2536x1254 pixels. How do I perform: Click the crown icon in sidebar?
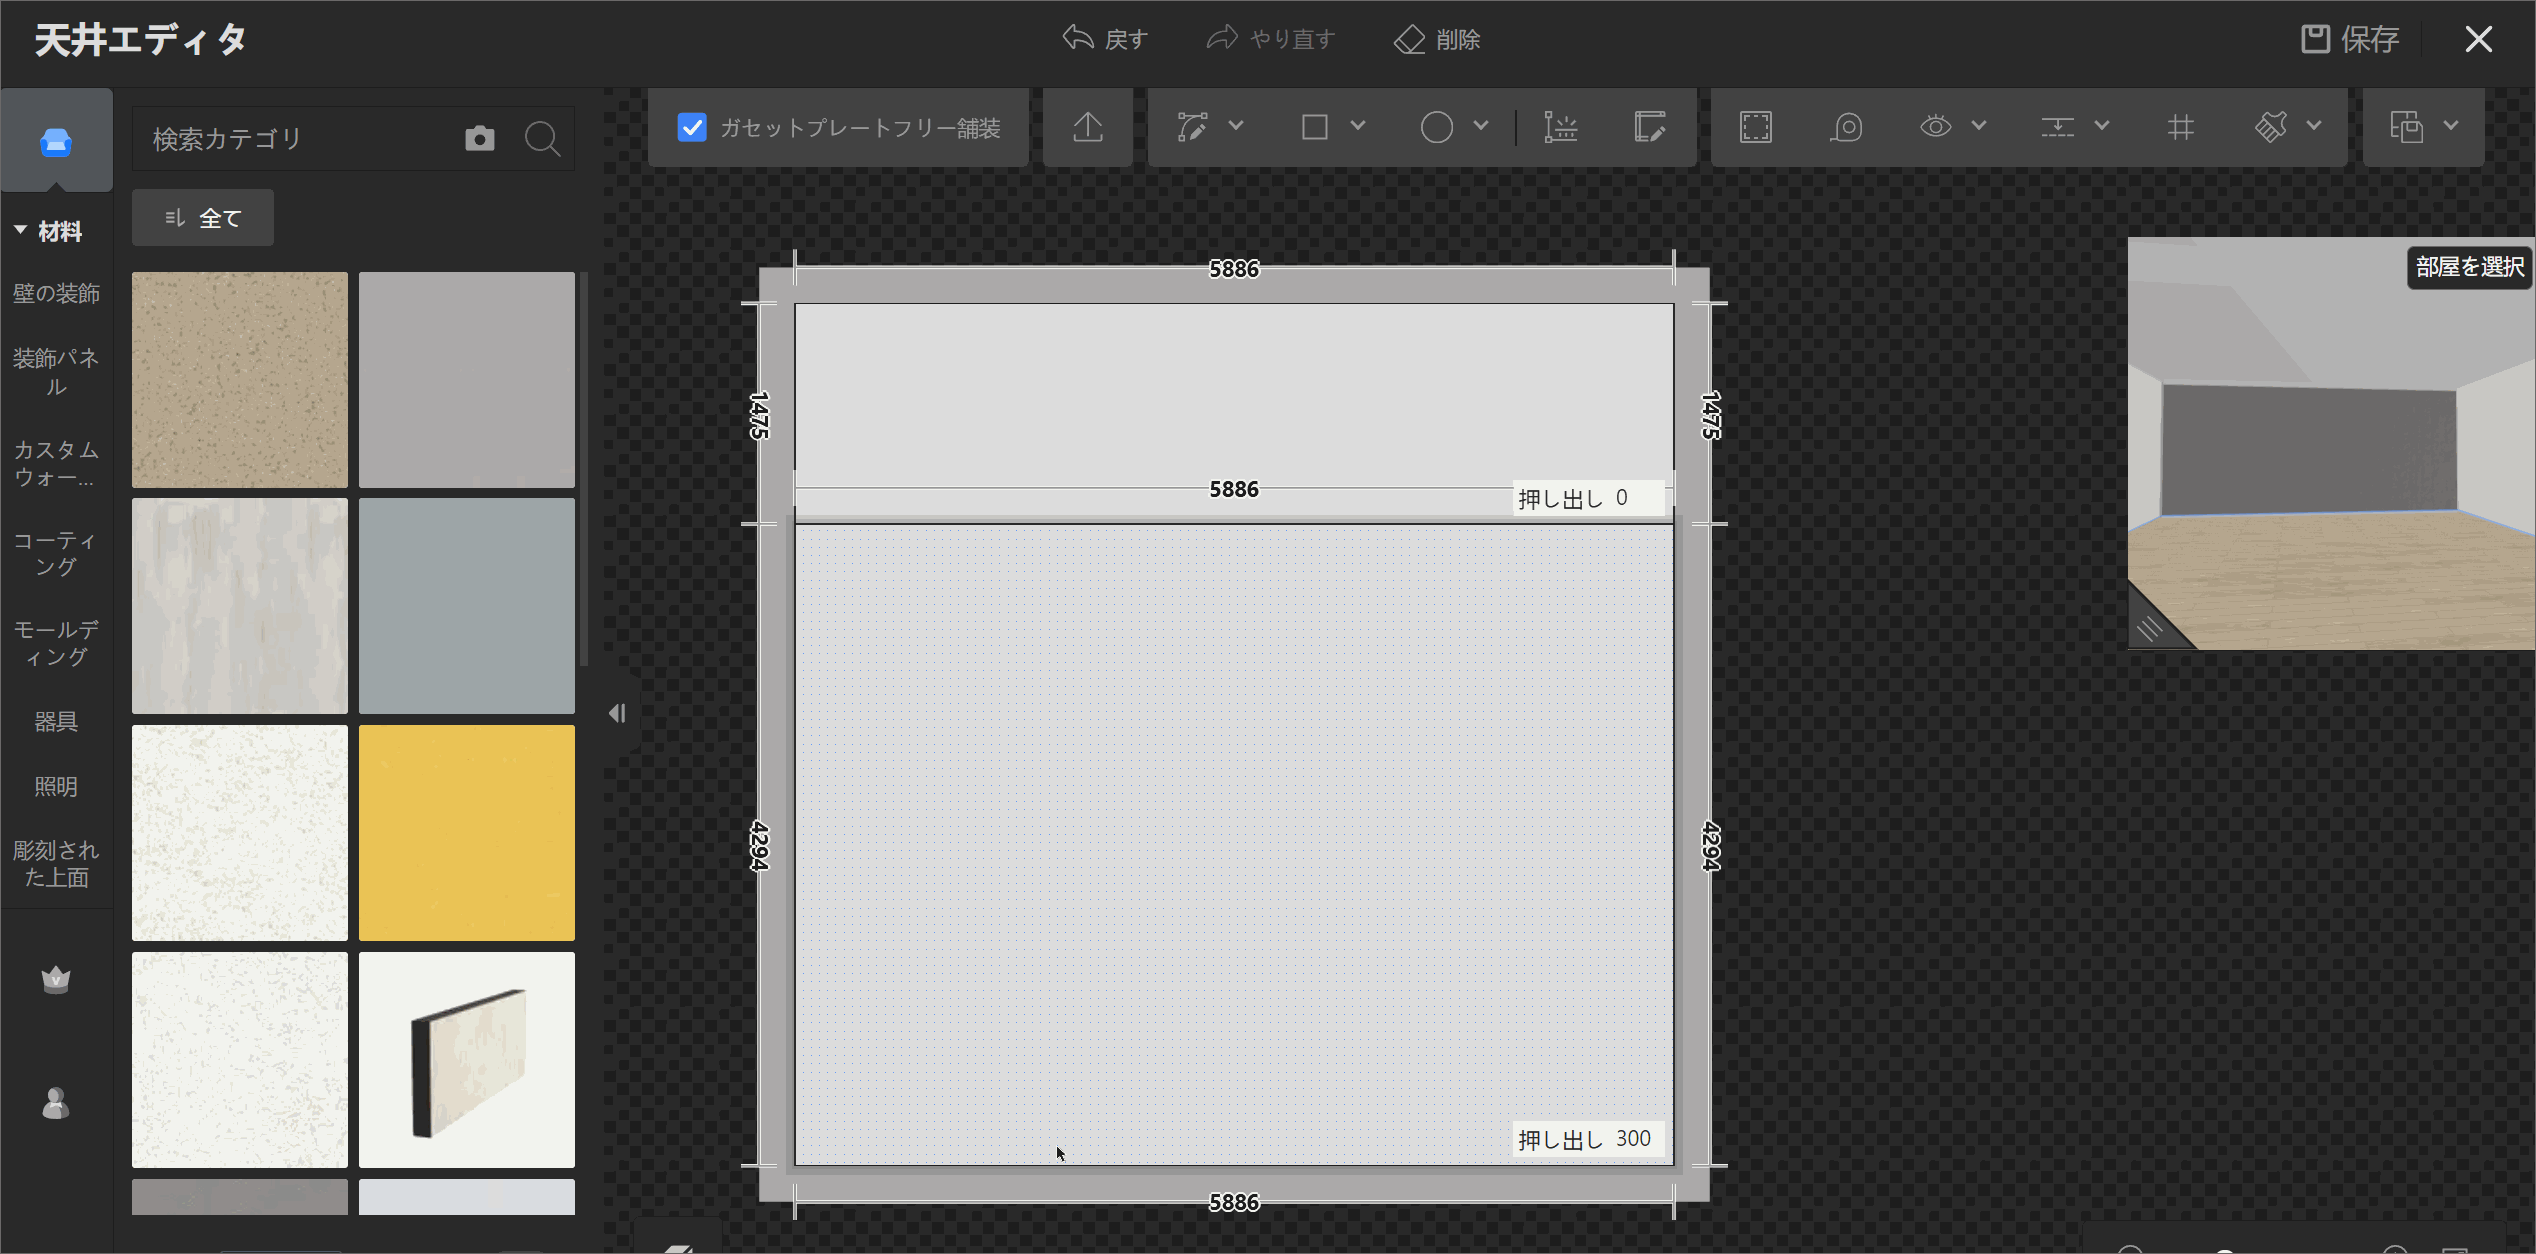coord(56,978)
